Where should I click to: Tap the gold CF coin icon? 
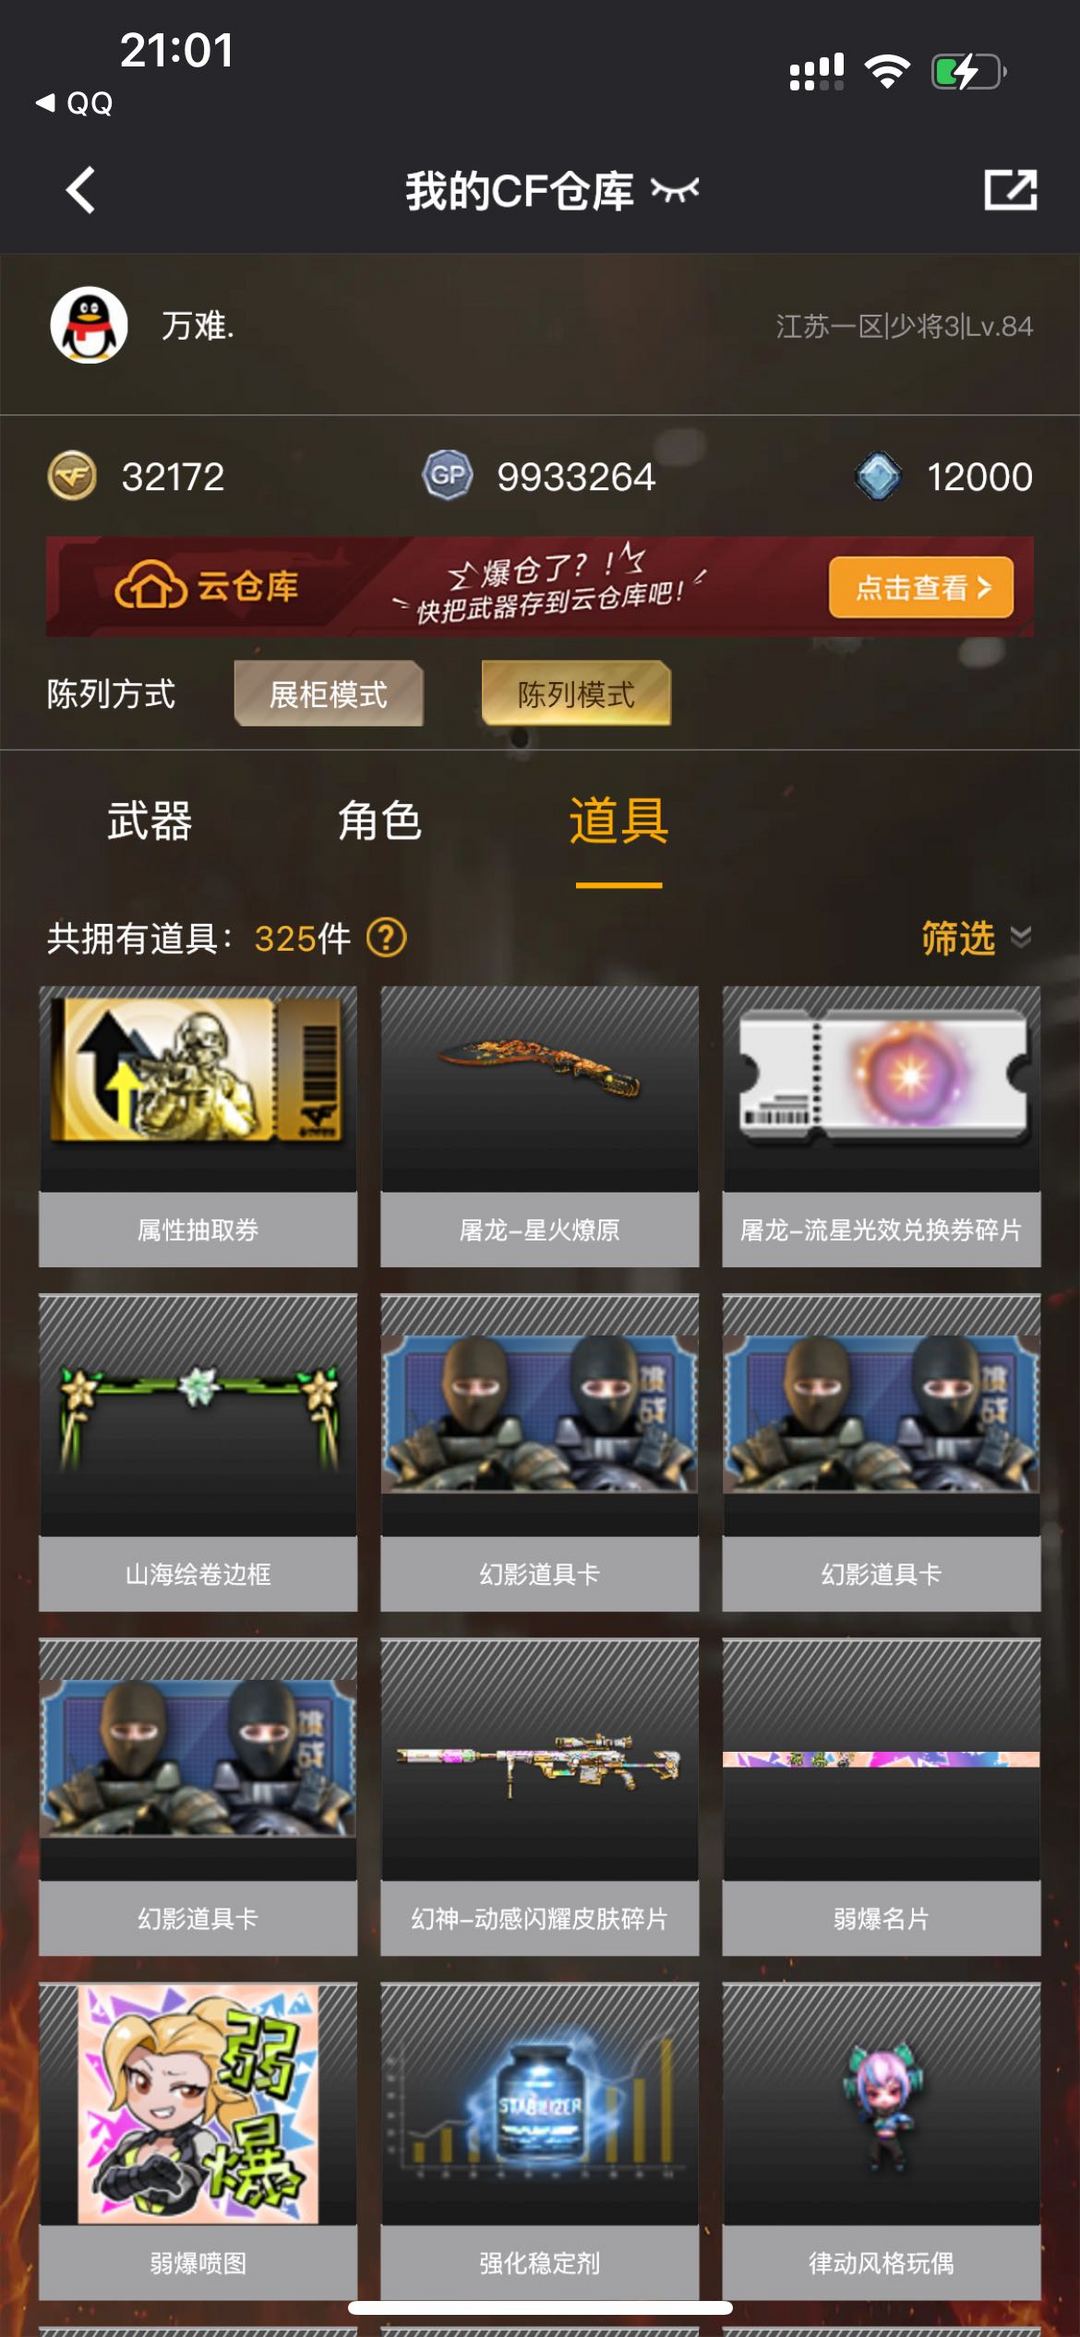pos(72,476)
